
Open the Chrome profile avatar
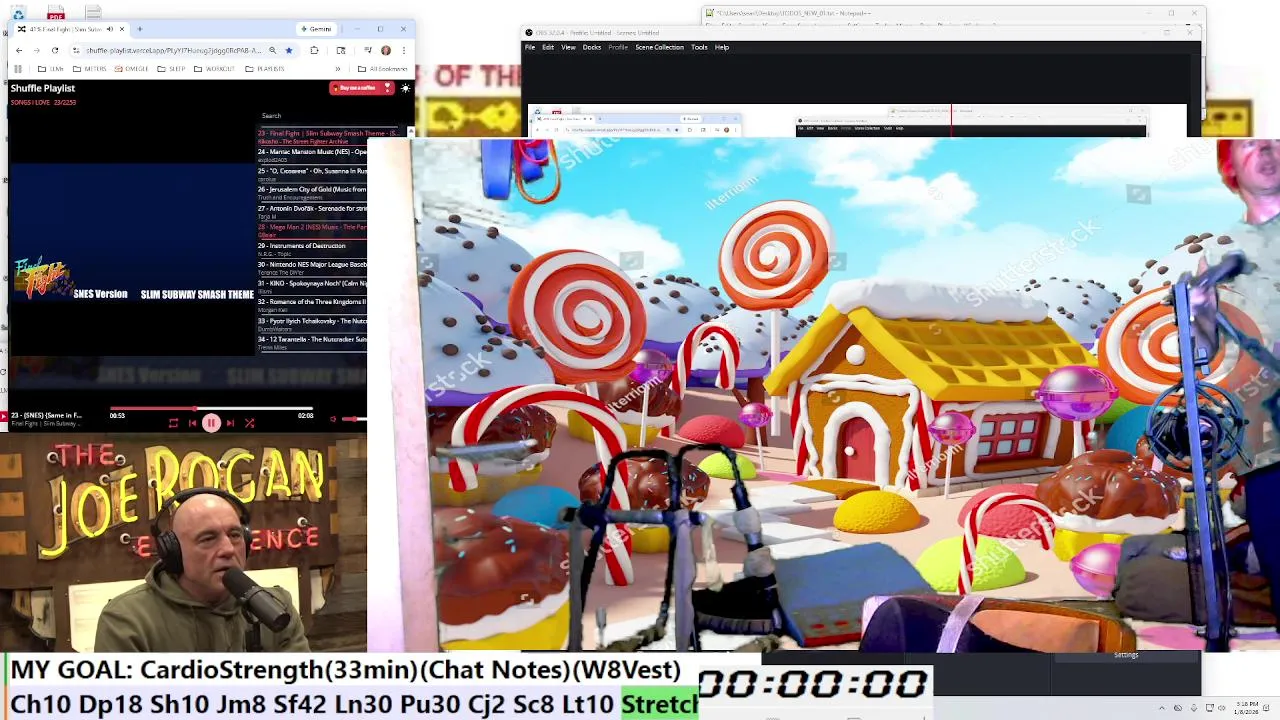tap(386, 50)
